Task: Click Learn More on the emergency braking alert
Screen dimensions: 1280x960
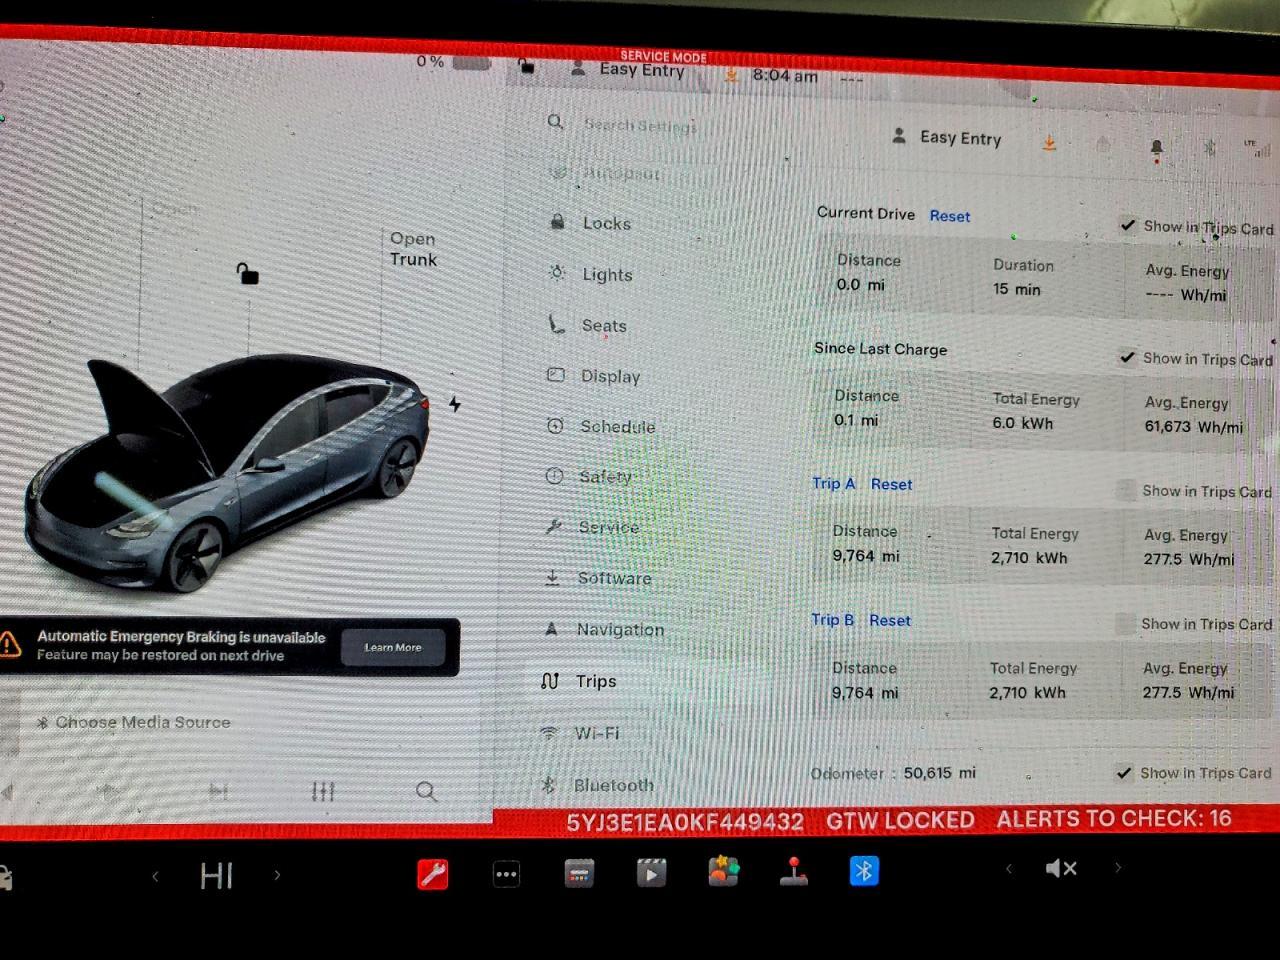Action: point(392,647)
